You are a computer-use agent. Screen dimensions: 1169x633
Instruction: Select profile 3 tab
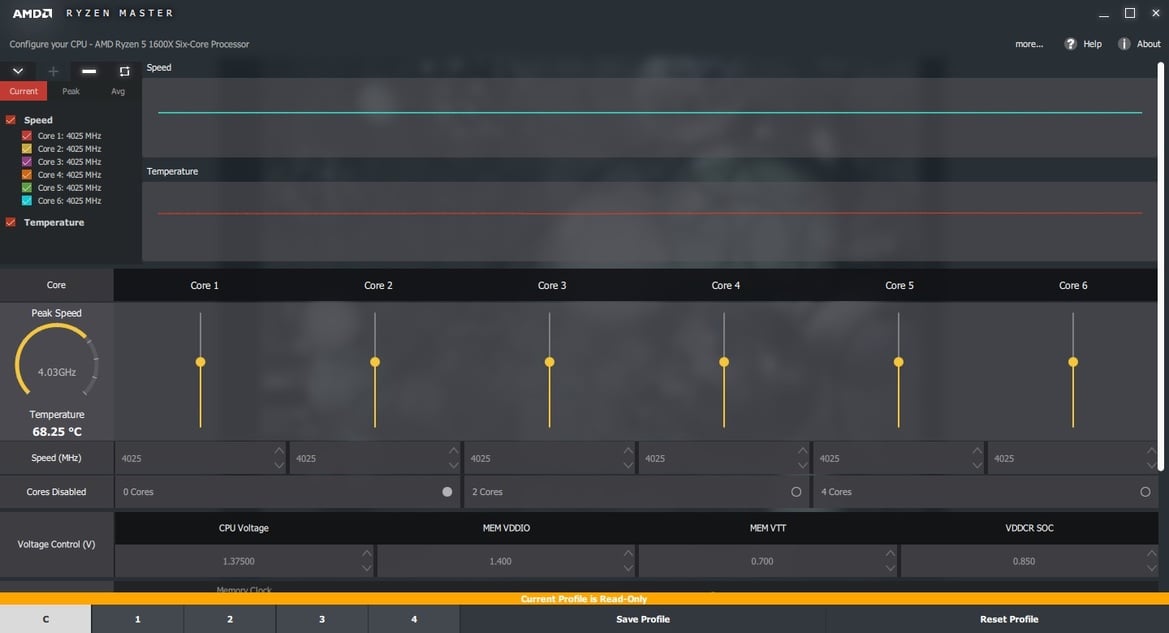(322, 619)
